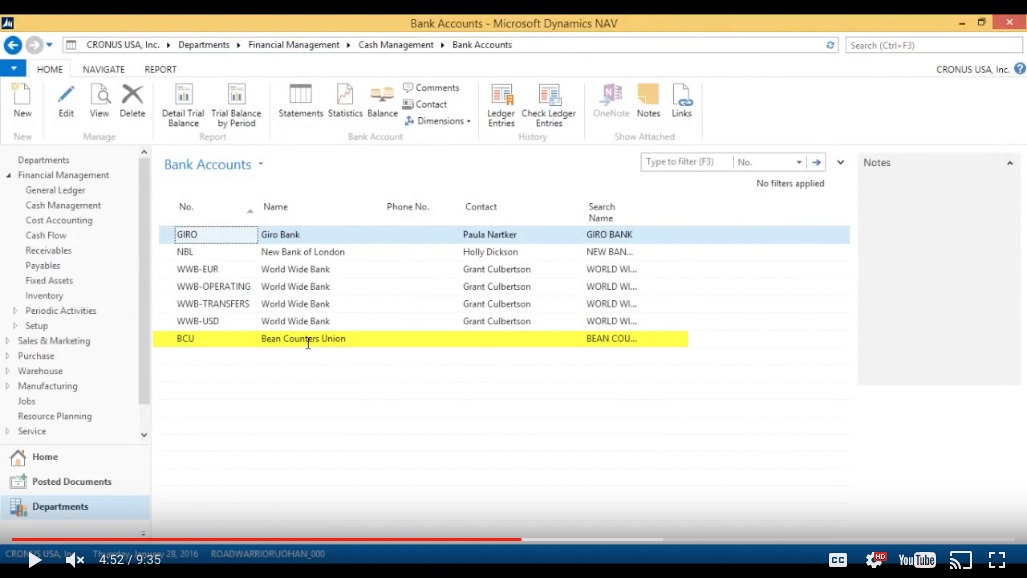The height and width of the screenshot is (578, 1027).
Task: Collapse the Notes panel
Action: click(1009, 163)
